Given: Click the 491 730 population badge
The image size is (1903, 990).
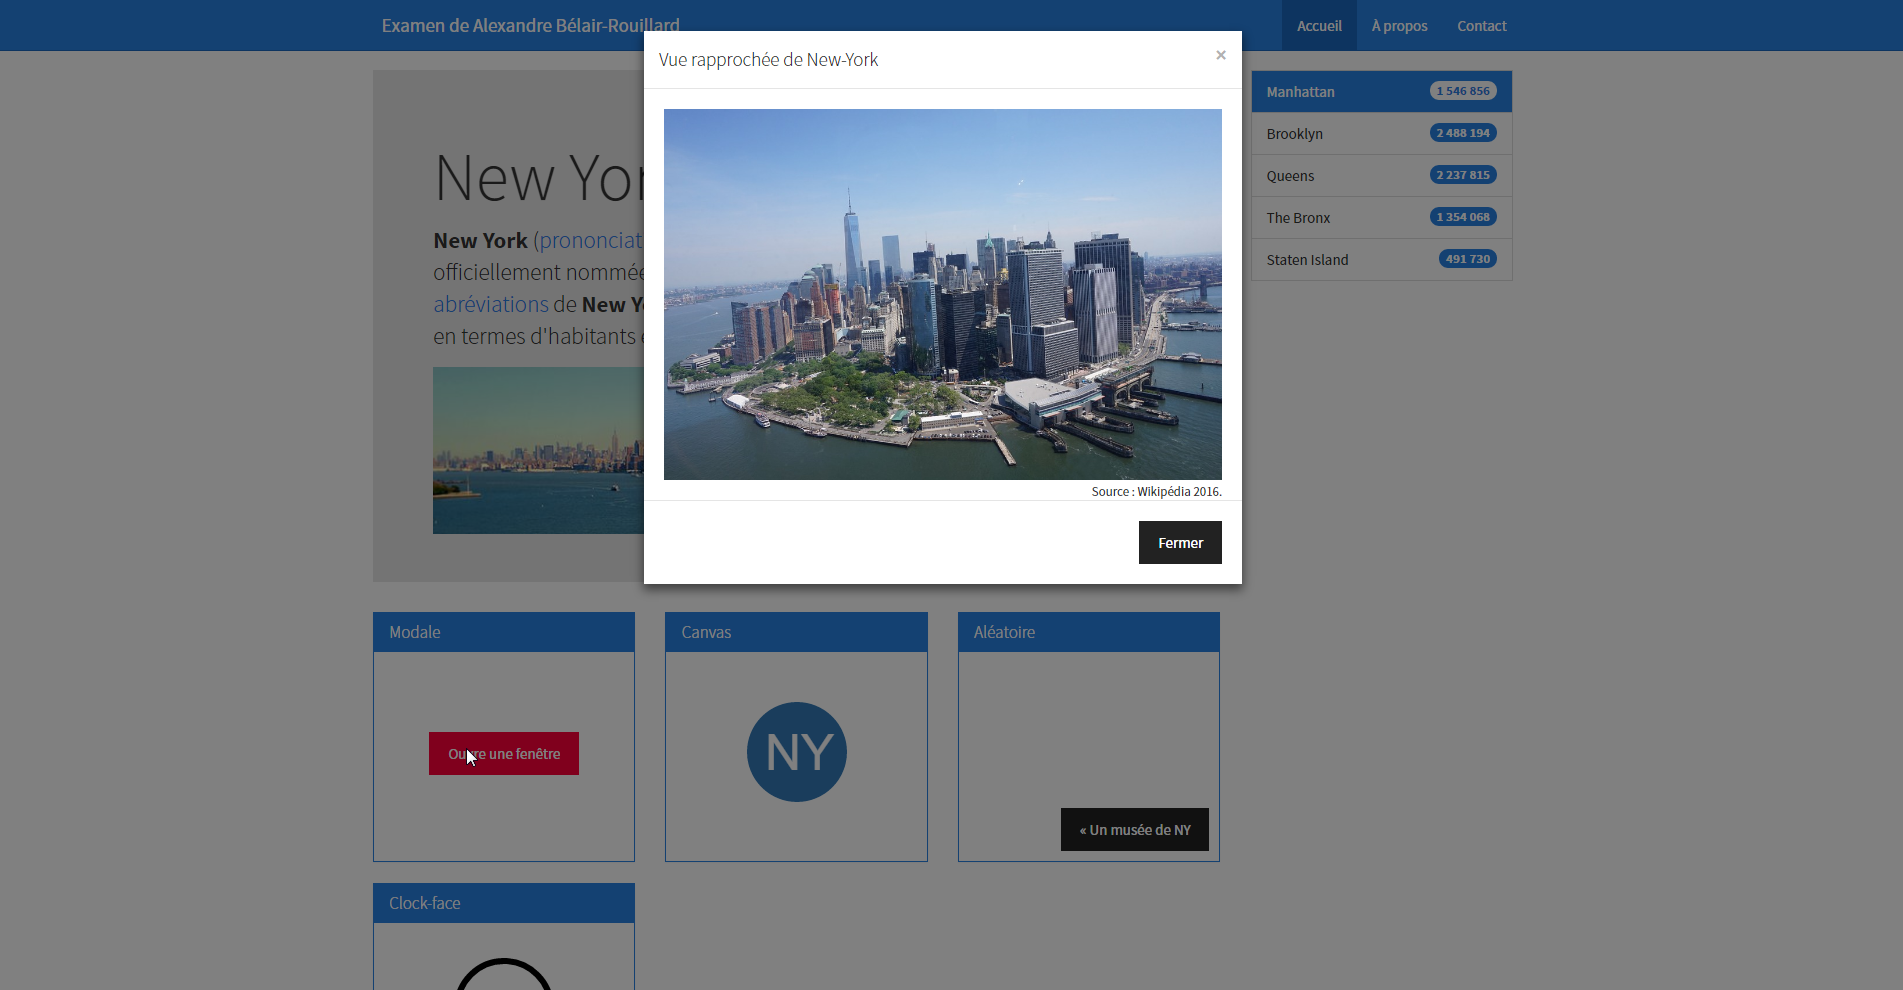Looking at the screenshot, I should 1468,259.
